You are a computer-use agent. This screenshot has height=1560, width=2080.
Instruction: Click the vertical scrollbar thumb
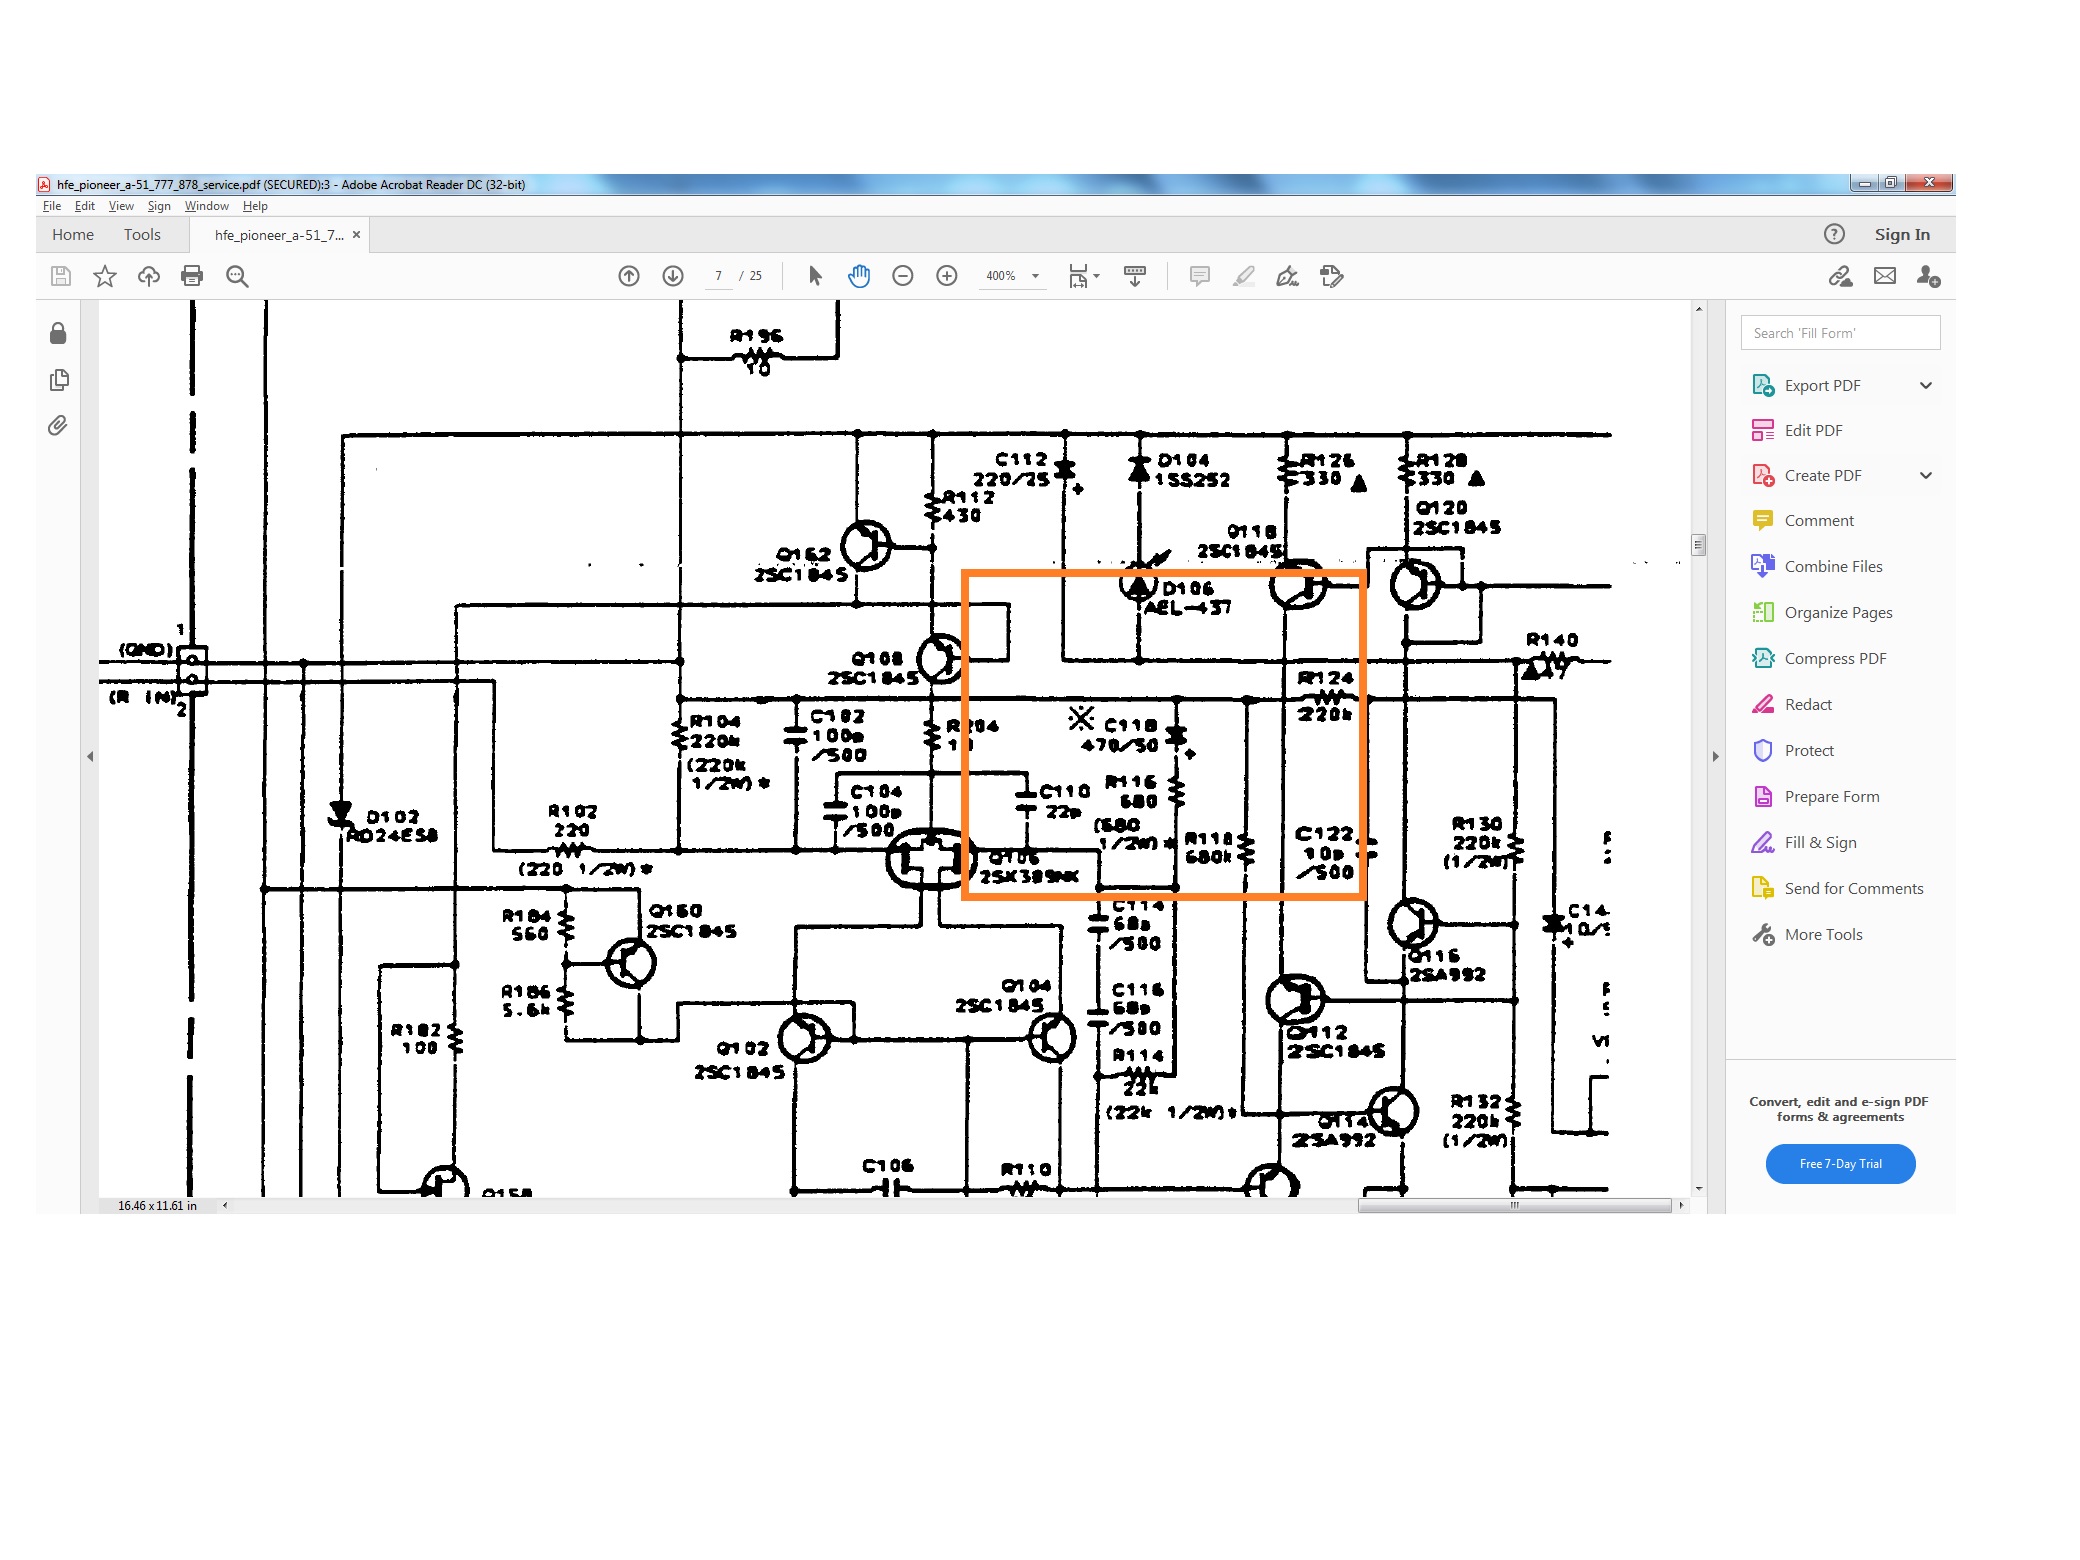click(x=1698, y=545)
